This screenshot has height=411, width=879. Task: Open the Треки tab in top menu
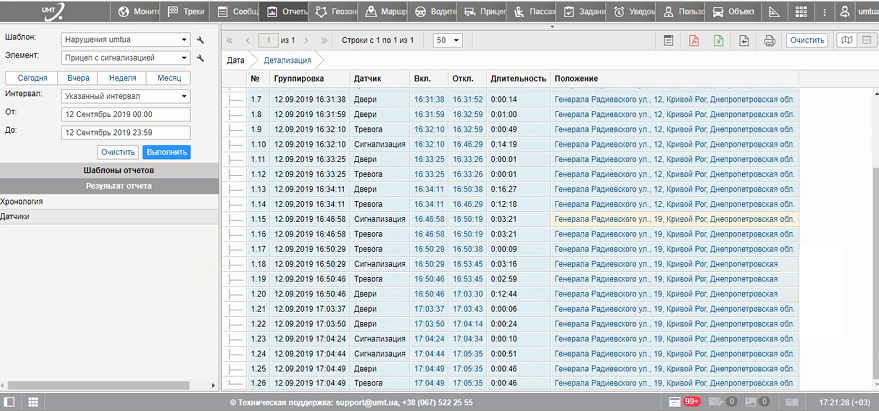185,13
